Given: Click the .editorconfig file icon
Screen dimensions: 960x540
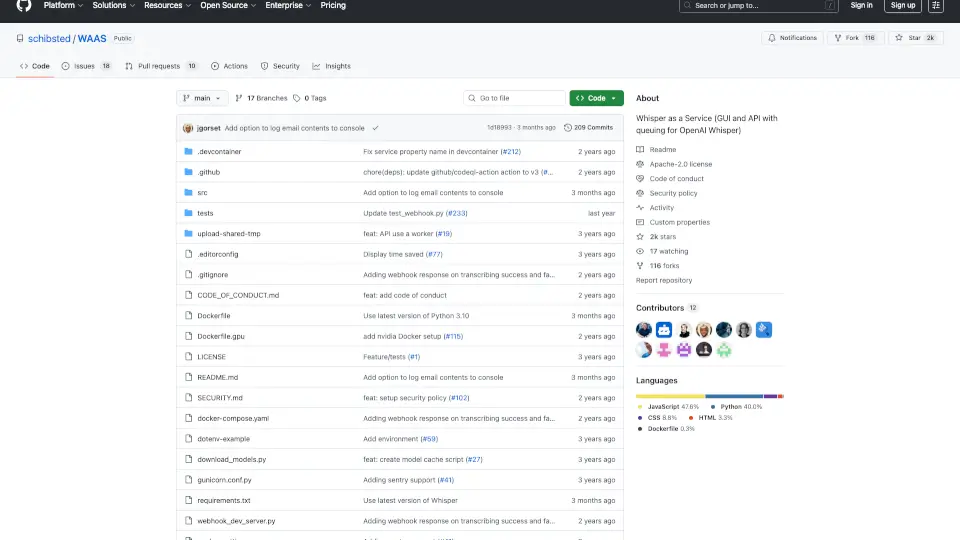Looking at the screenshot, I should [x=189, y=254].
